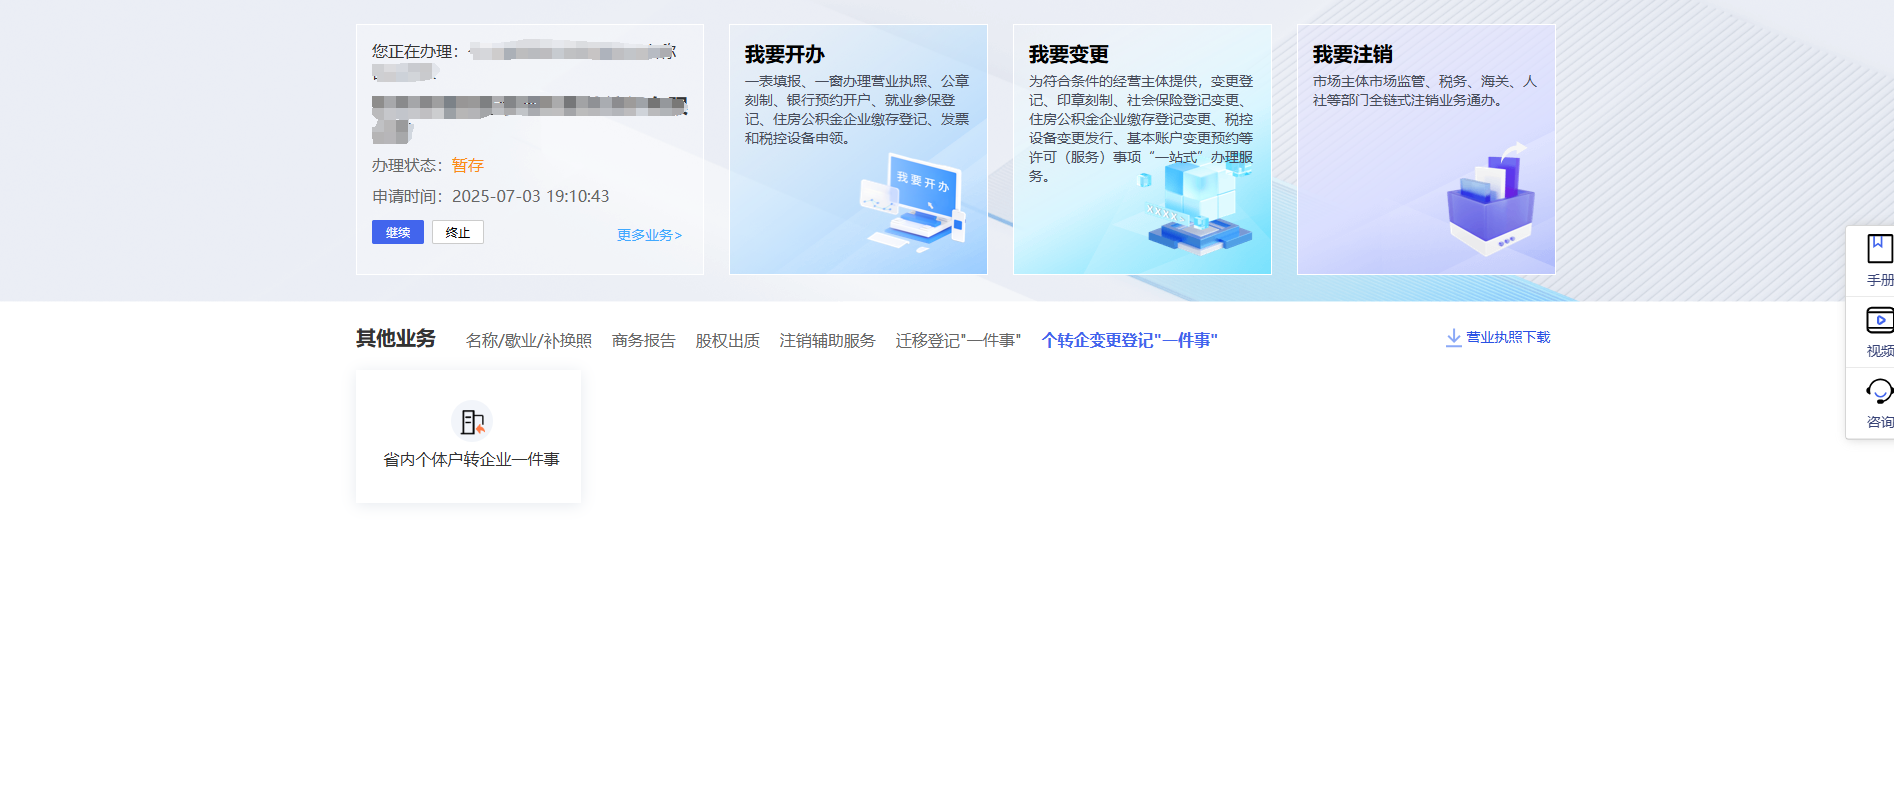Open the 视频 video icon

click(x=1878, y=320)
